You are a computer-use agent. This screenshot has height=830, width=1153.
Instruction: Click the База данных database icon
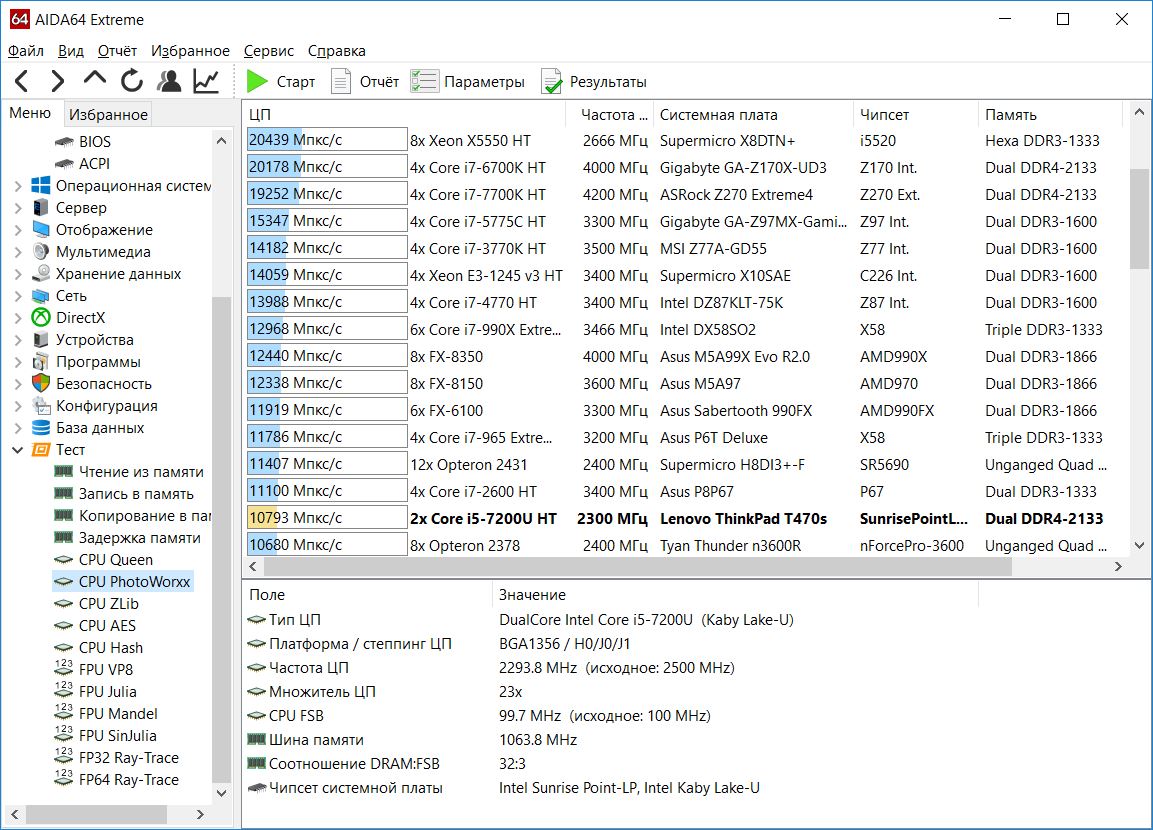click(x=41, y=428)
